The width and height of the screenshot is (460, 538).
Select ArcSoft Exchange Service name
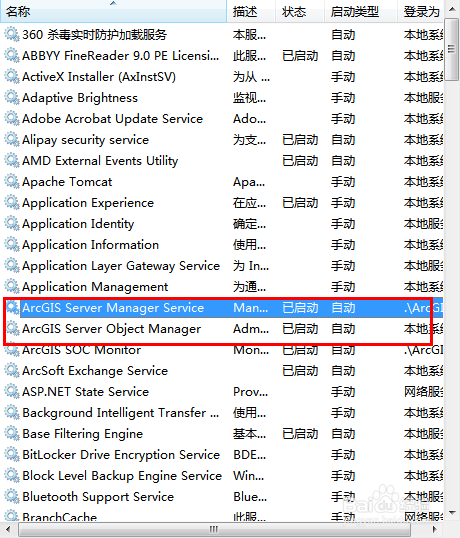point(95,371)
